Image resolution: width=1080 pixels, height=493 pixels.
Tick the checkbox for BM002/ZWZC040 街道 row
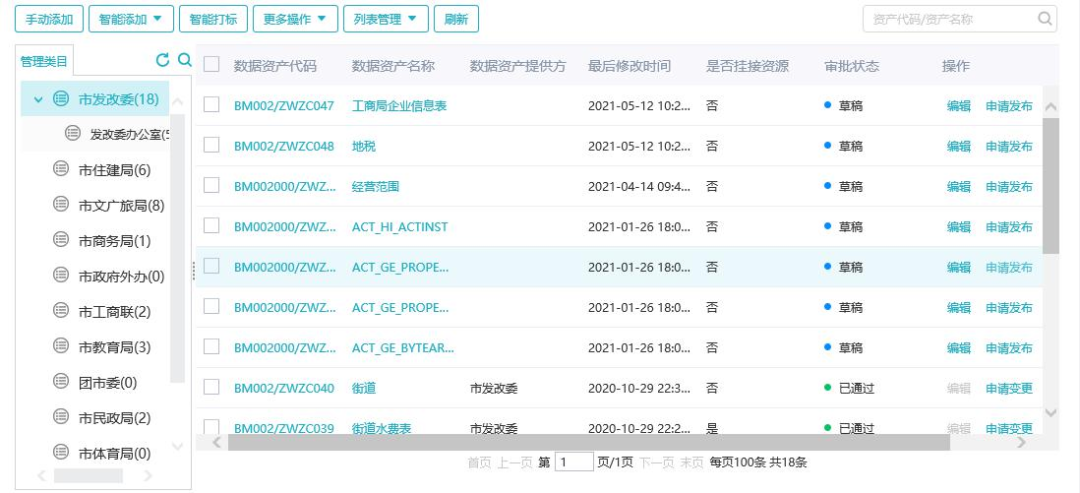coord(211,387)
